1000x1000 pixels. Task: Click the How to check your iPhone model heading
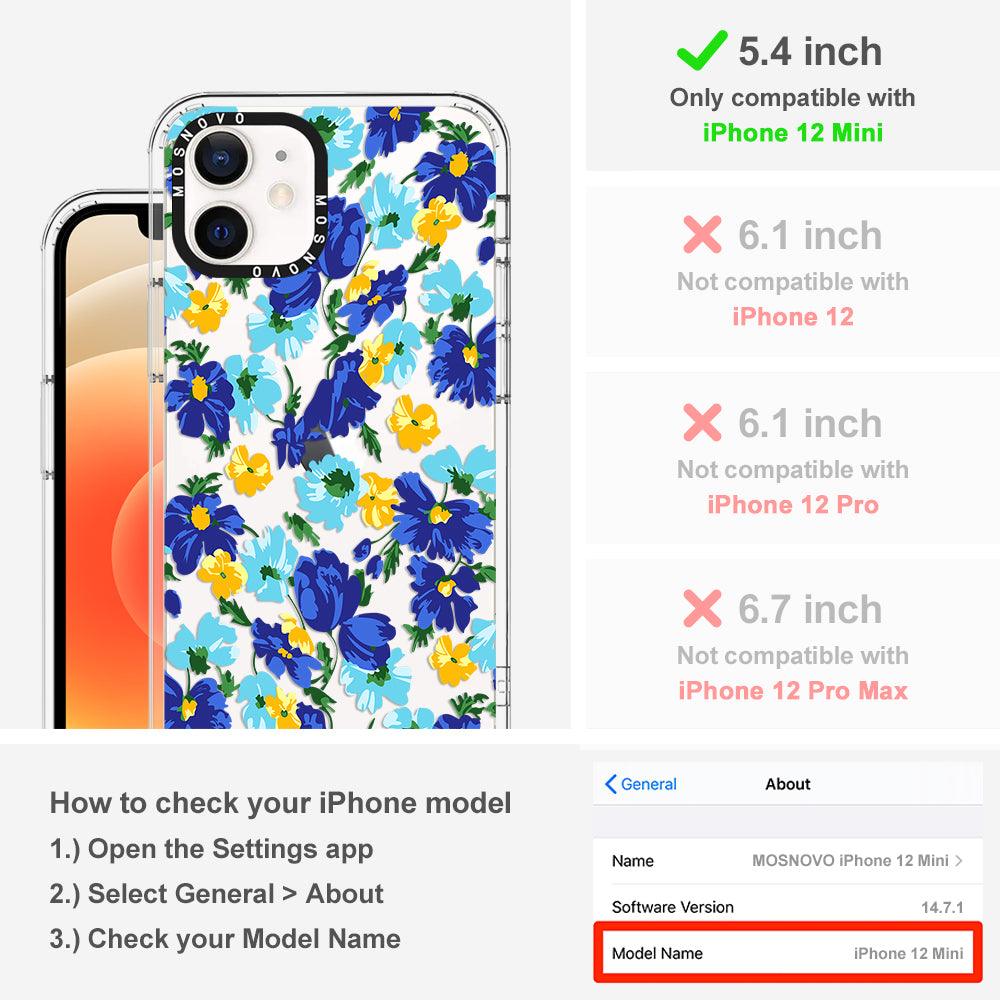[281, 803]
